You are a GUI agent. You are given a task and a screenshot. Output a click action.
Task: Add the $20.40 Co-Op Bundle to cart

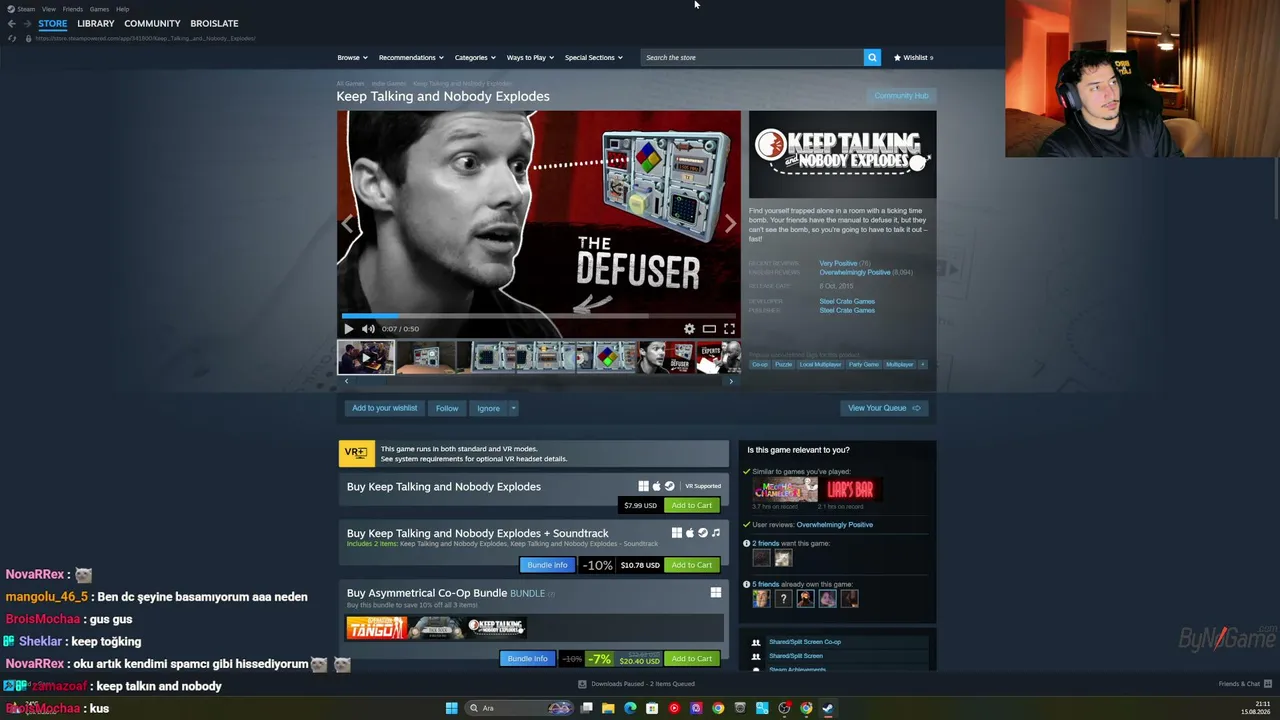(x=692, y=659)
